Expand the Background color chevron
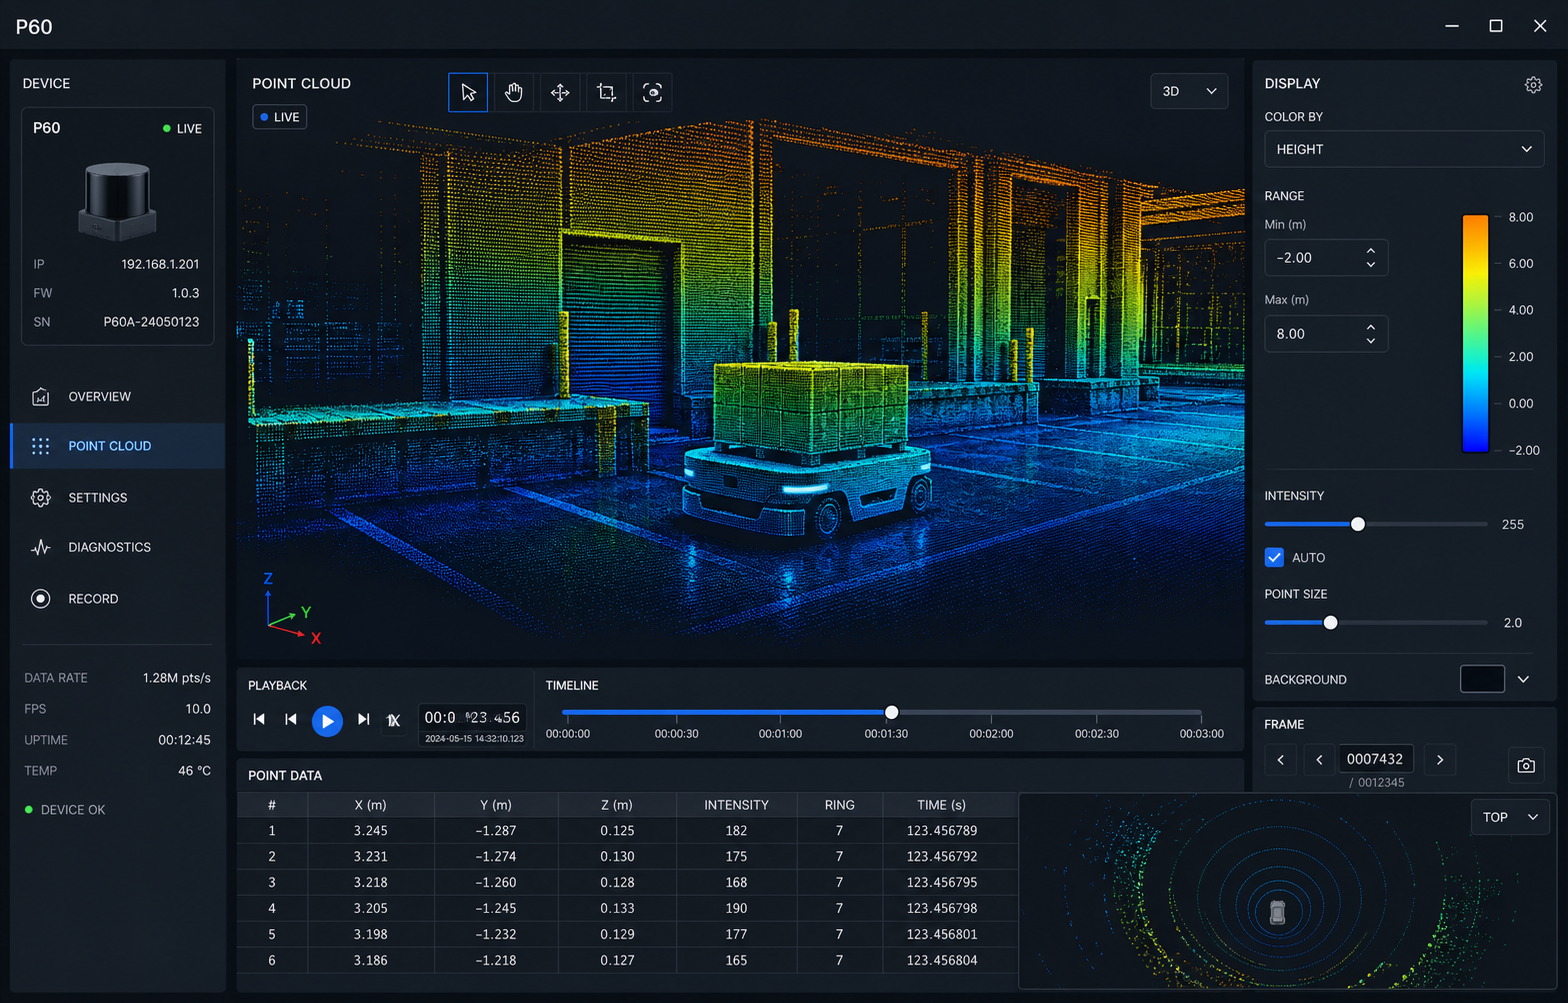The width and height of the screenshot is (1568, 1003). [1523, 679]
